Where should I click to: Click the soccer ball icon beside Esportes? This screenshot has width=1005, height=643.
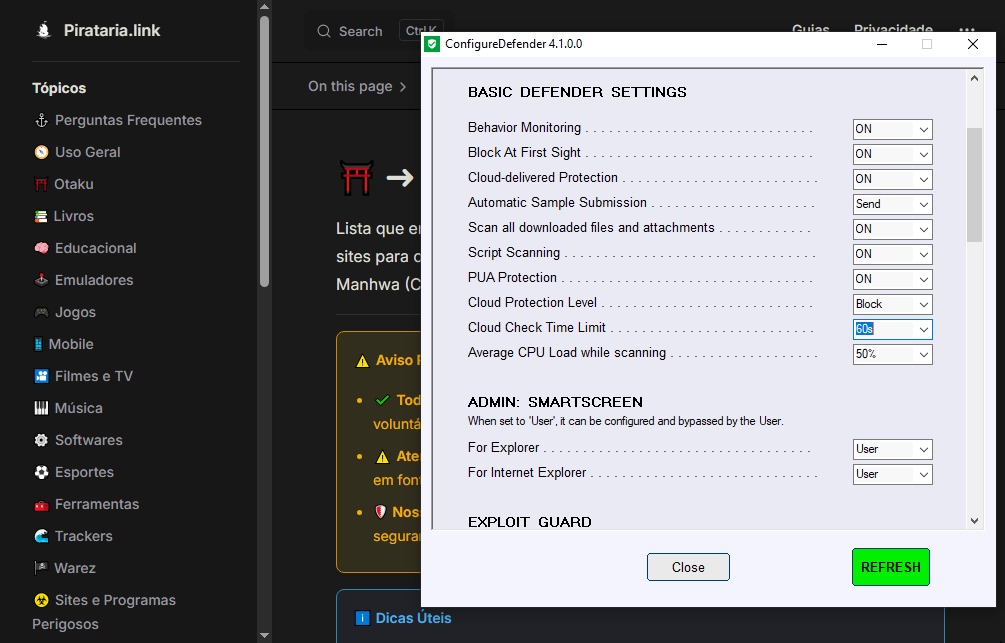click(x=41, y=472)
